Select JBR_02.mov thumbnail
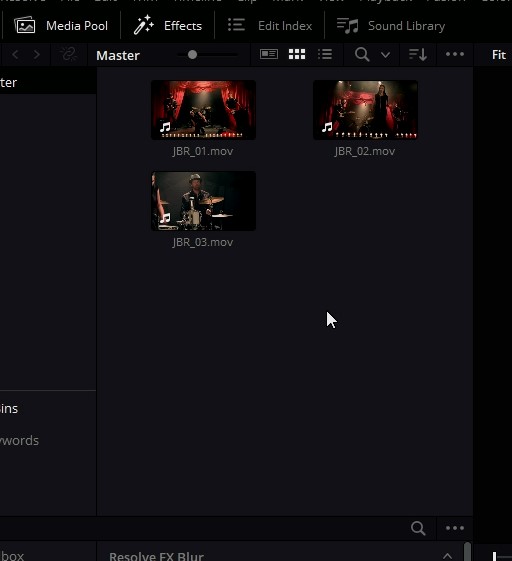Image resolution: width=512 pixels, height=561 pixels. click(x=365, y=110)
